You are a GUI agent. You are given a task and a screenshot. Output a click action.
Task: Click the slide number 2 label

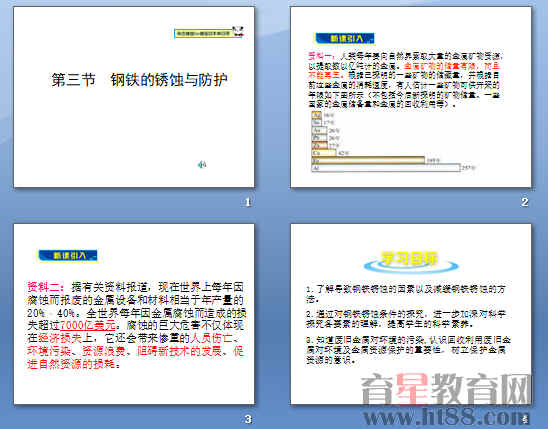[525, 202]
